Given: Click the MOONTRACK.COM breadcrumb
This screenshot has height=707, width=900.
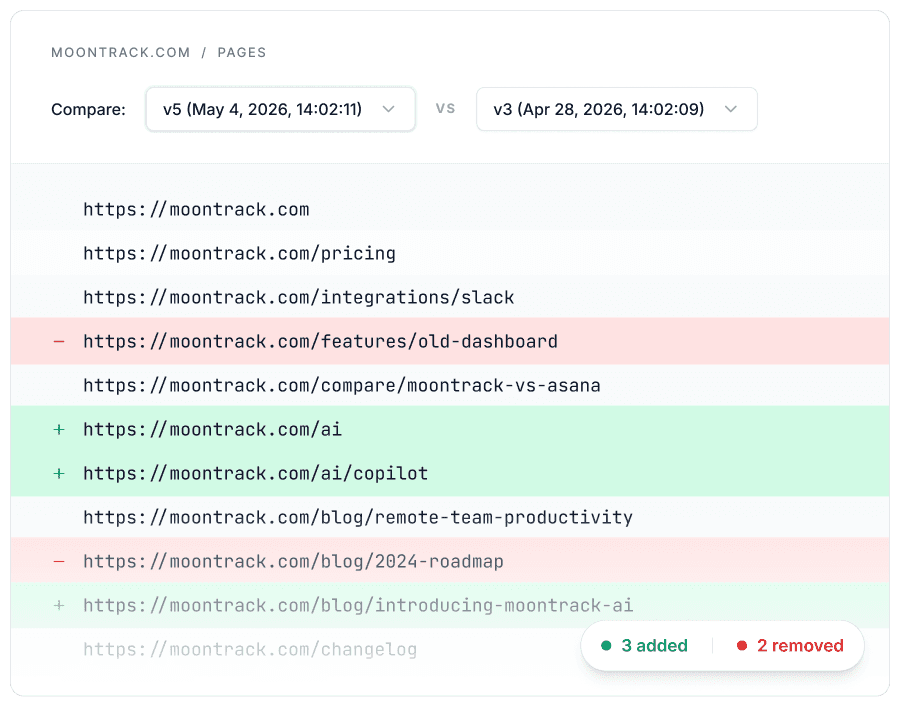Looking at the screenshot, I should point(121,52).
